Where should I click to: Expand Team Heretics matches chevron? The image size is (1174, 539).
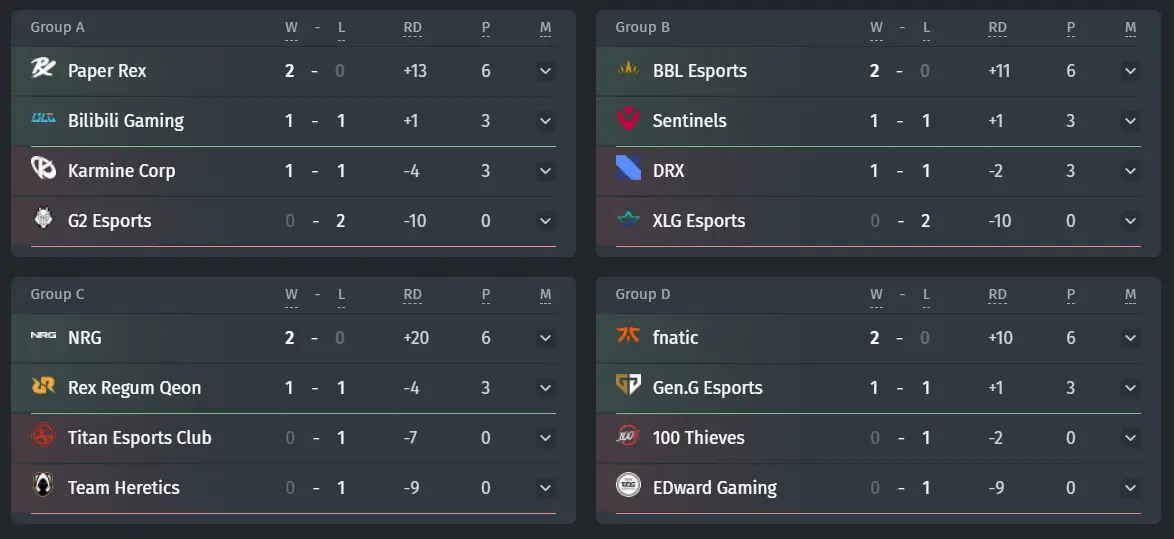coord(545,488)
